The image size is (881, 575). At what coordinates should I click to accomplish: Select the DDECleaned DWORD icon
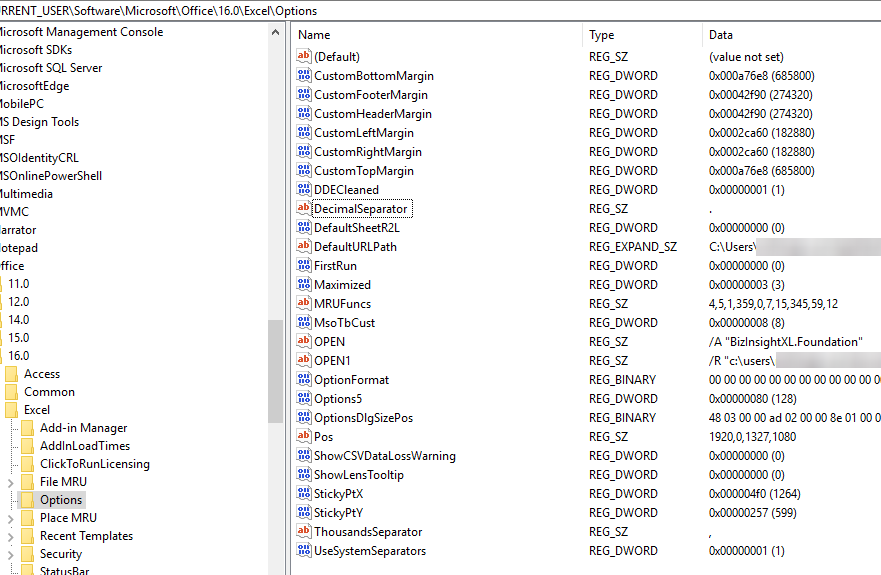coord(304,189)
